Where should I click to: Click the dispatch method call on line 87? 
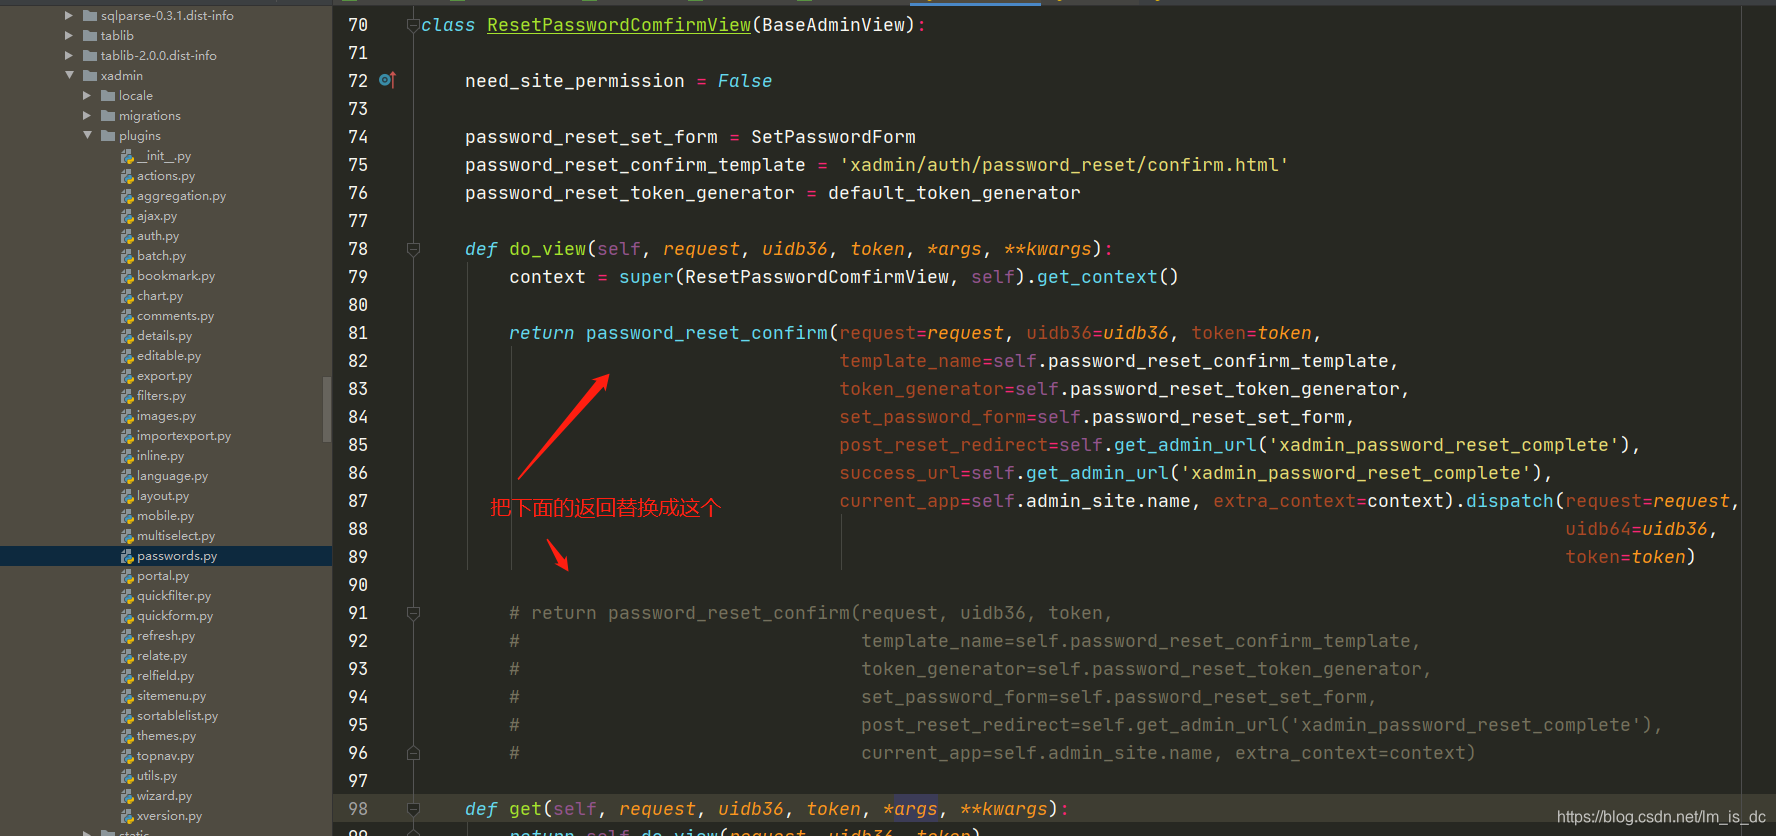click(1510, 501)
